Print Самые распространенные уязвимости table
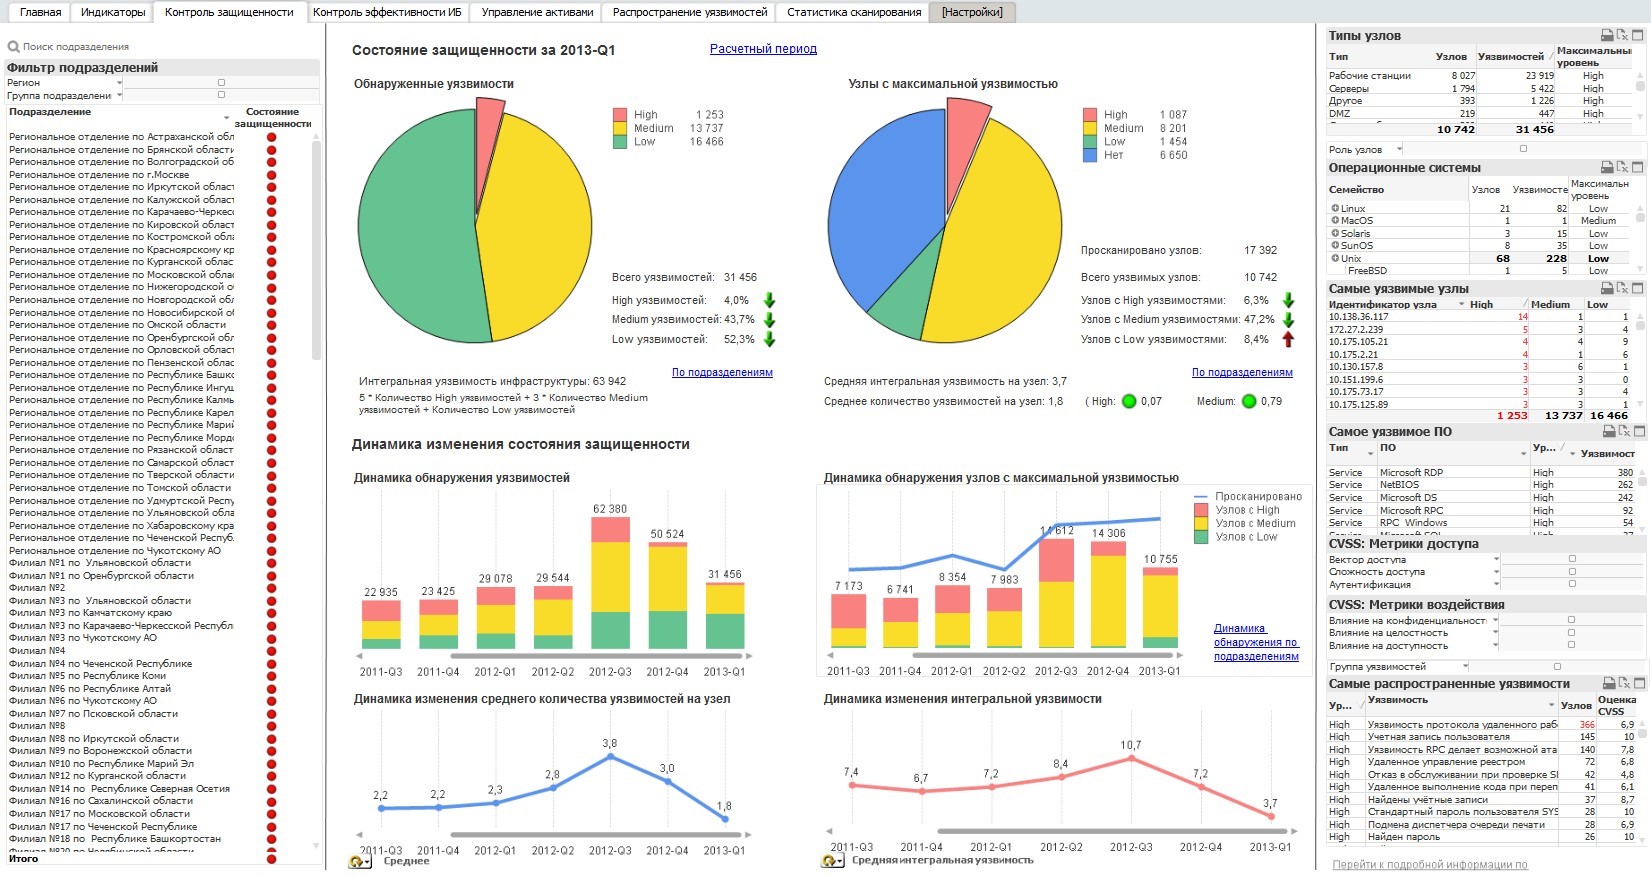The image size is (1651, 876). [1609, 683]
